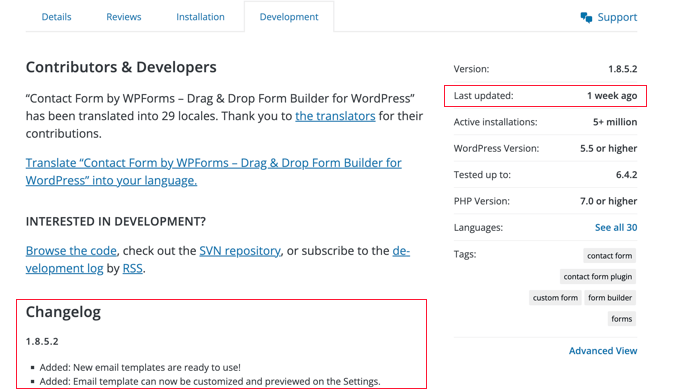680x389 pixels.
Task: Subscribe via the RSS link
Action: click(133, 268)
